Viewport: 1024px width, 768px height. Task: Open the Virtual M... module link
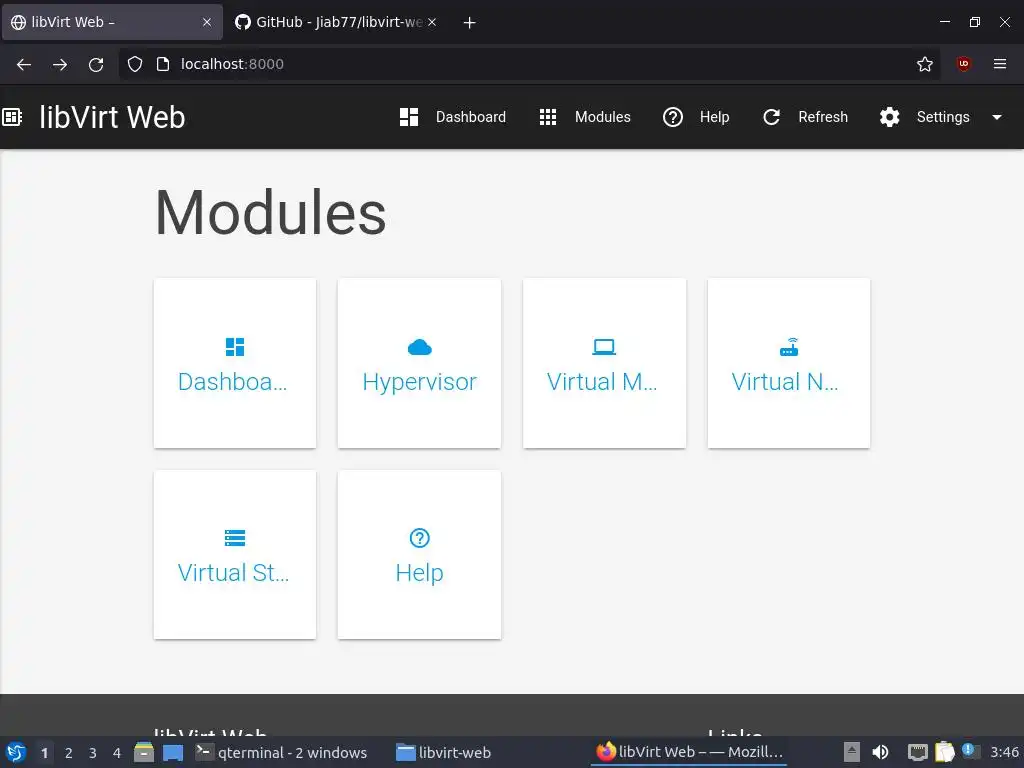coord(601,382)
